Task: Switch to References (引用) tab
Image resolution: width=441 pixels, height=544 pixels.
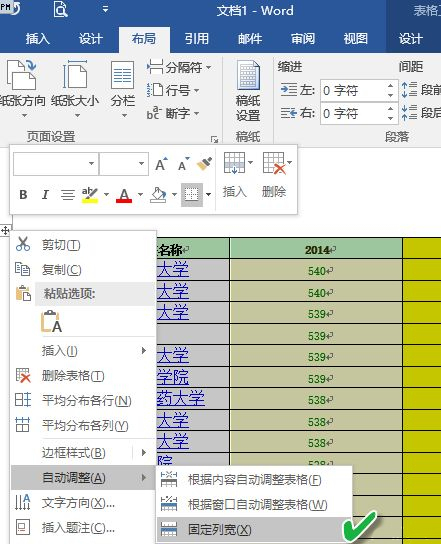Action: click(197, 39)
